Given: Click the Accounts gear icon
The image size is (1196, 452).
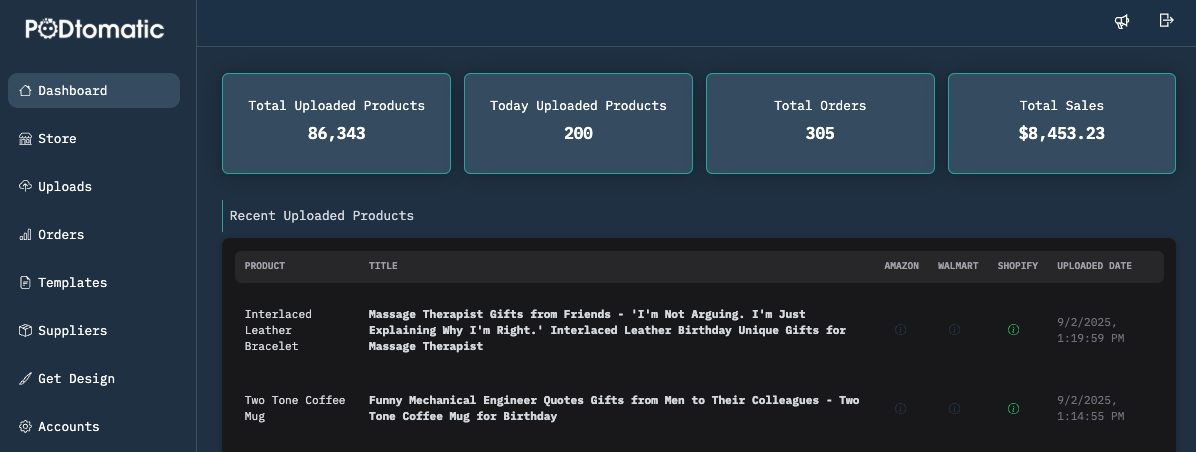Looking at the screenshot, I should tap(25, 427).
